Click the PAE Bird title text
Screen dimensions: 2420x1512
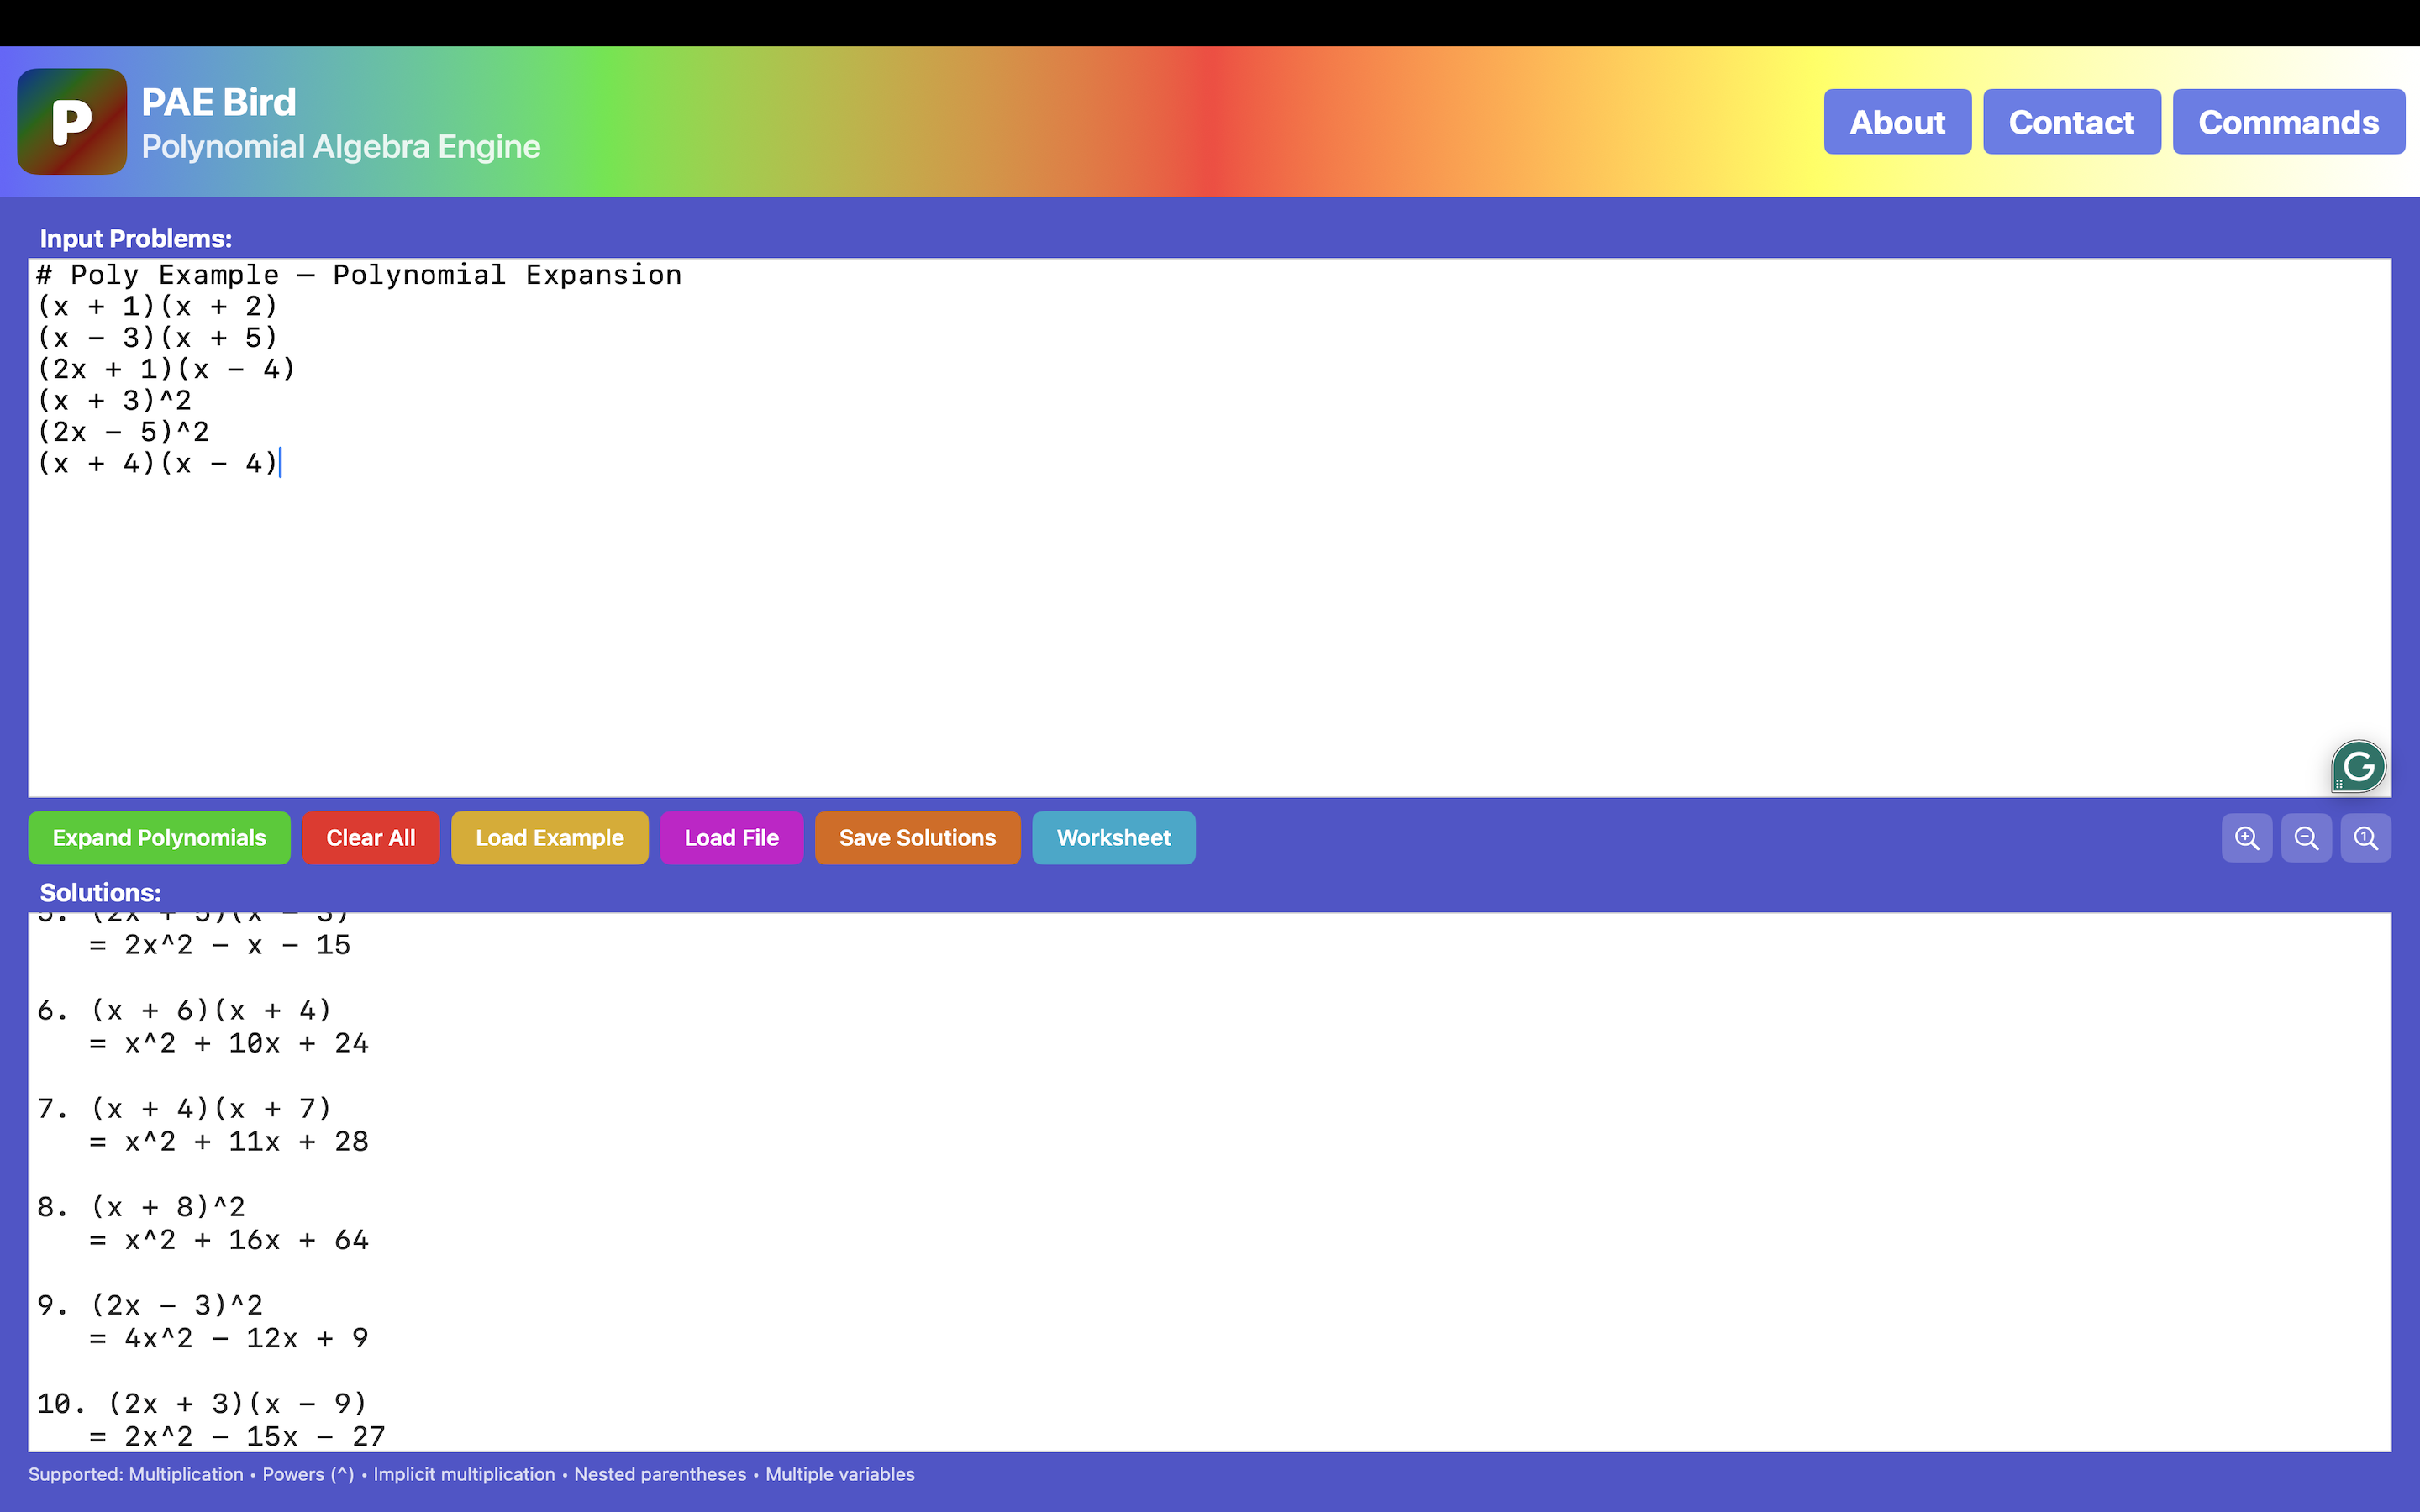pos(219,102)
